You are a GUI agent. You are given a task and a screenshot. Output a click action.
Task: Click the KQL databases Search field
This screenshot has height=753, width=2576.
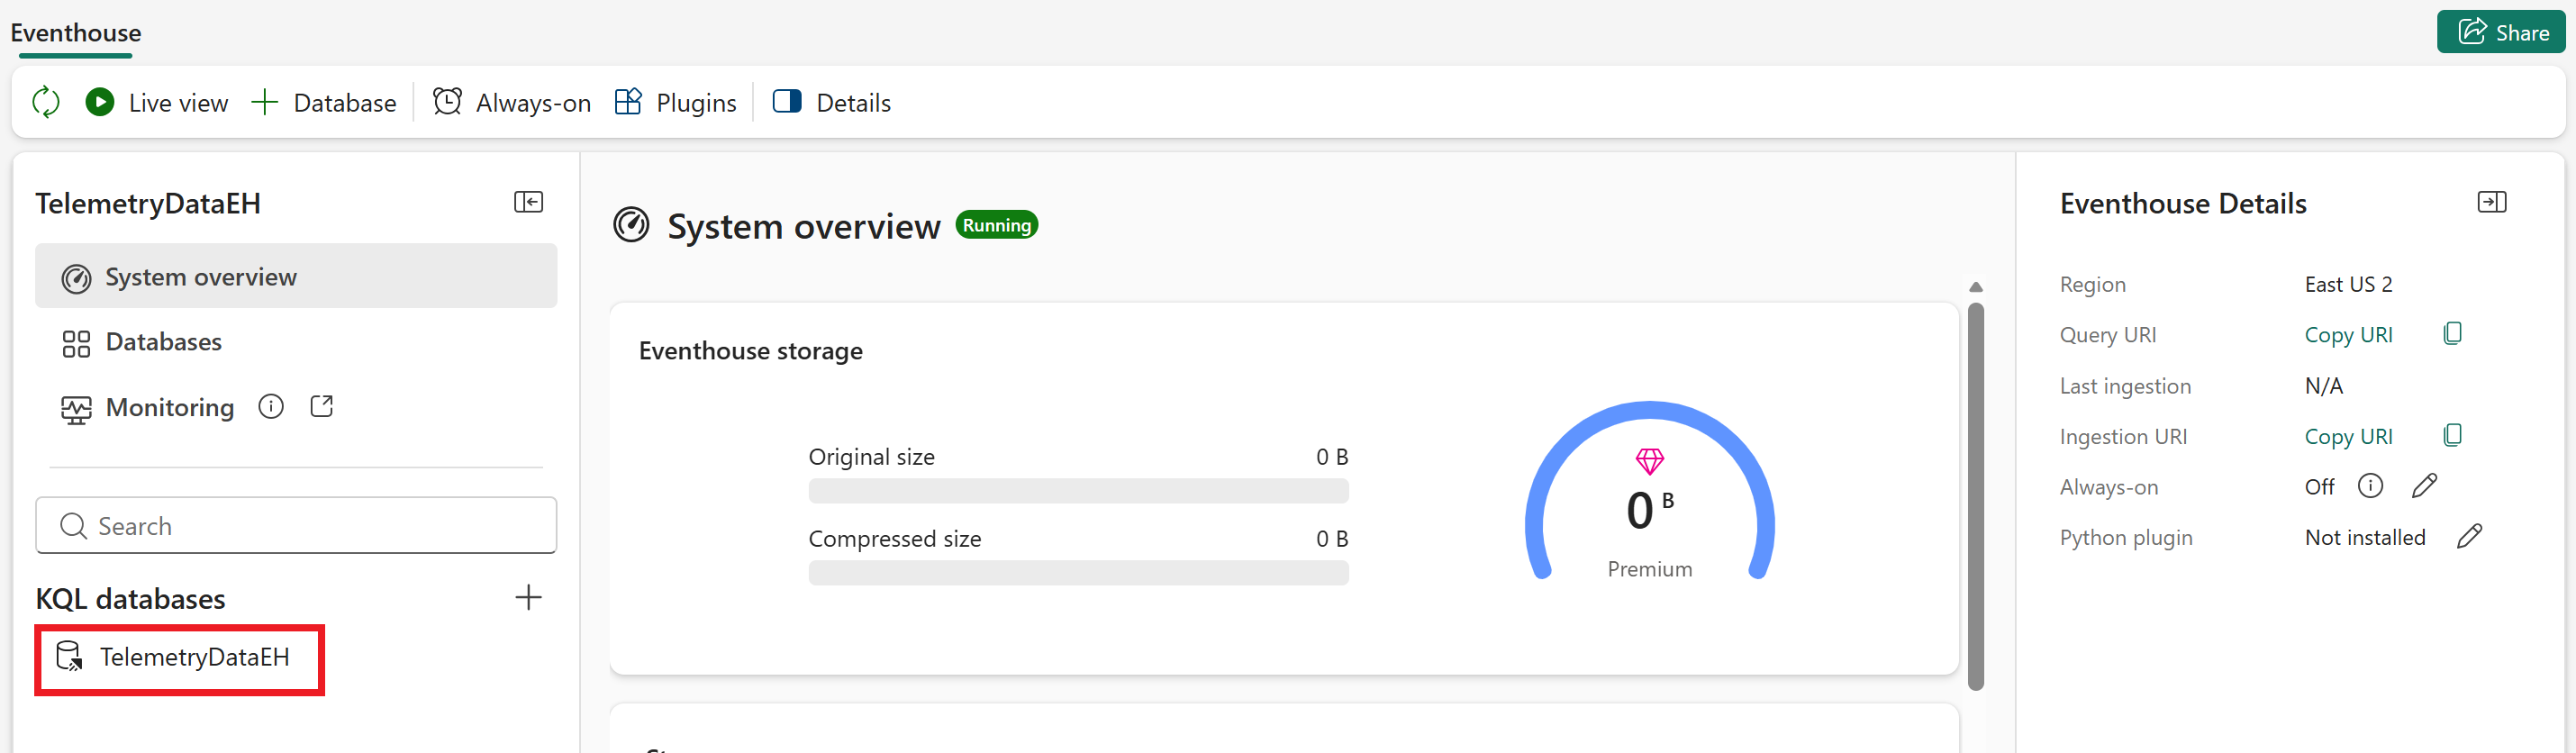[296, 525]
